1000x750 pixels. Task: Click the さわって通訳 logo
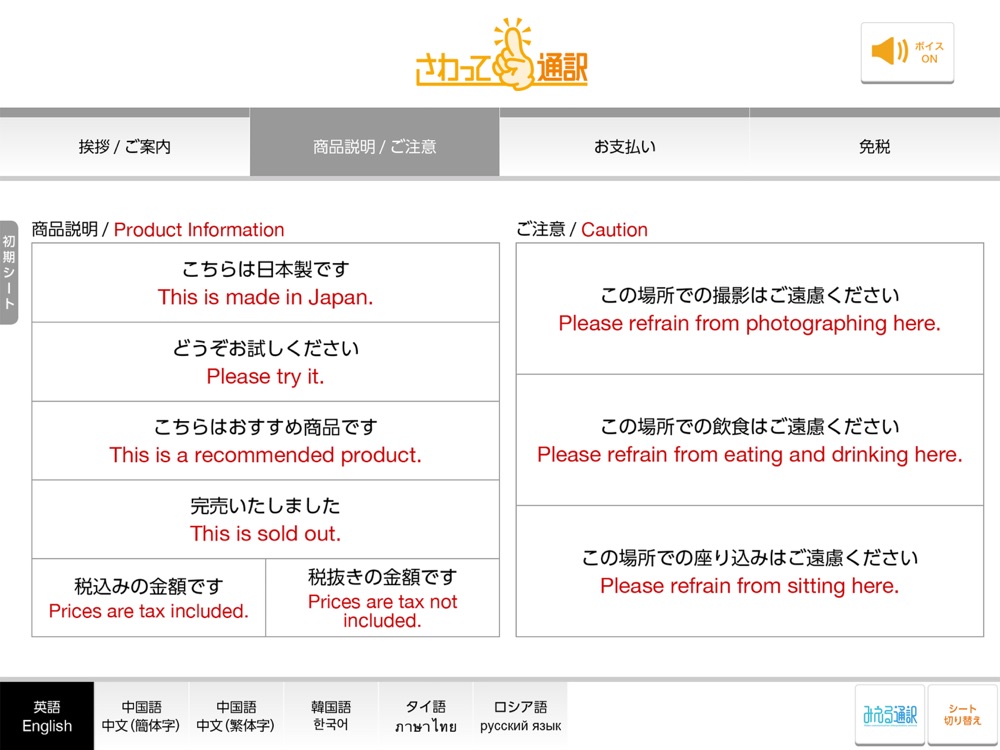point(501,55)
